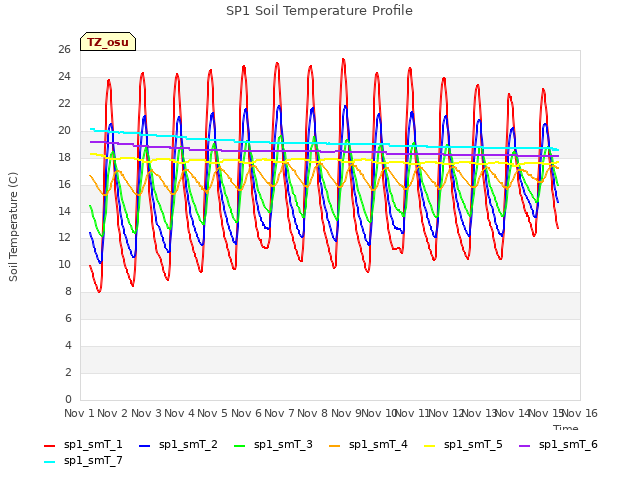The image size is (640, 480).
Task: Click the TZ_osu annotation label
Action: pyautogui.click(x=108, y=42)
